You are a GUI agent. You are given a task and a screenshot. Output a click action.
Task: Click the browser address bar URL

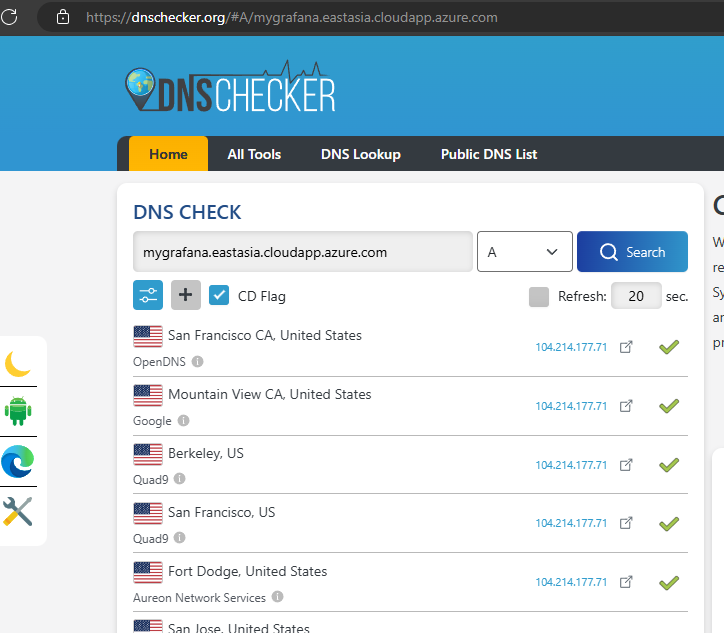[x=291, y=18]
